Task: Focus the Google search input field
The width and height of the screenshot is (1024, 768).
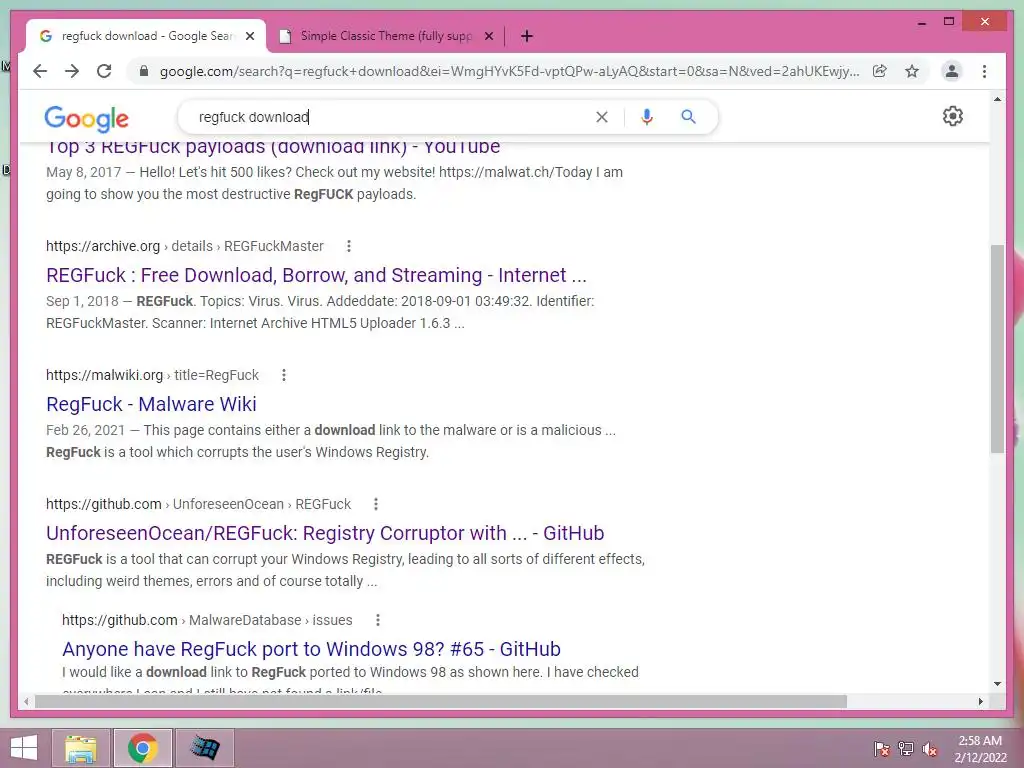Action: tap(392, 117)
